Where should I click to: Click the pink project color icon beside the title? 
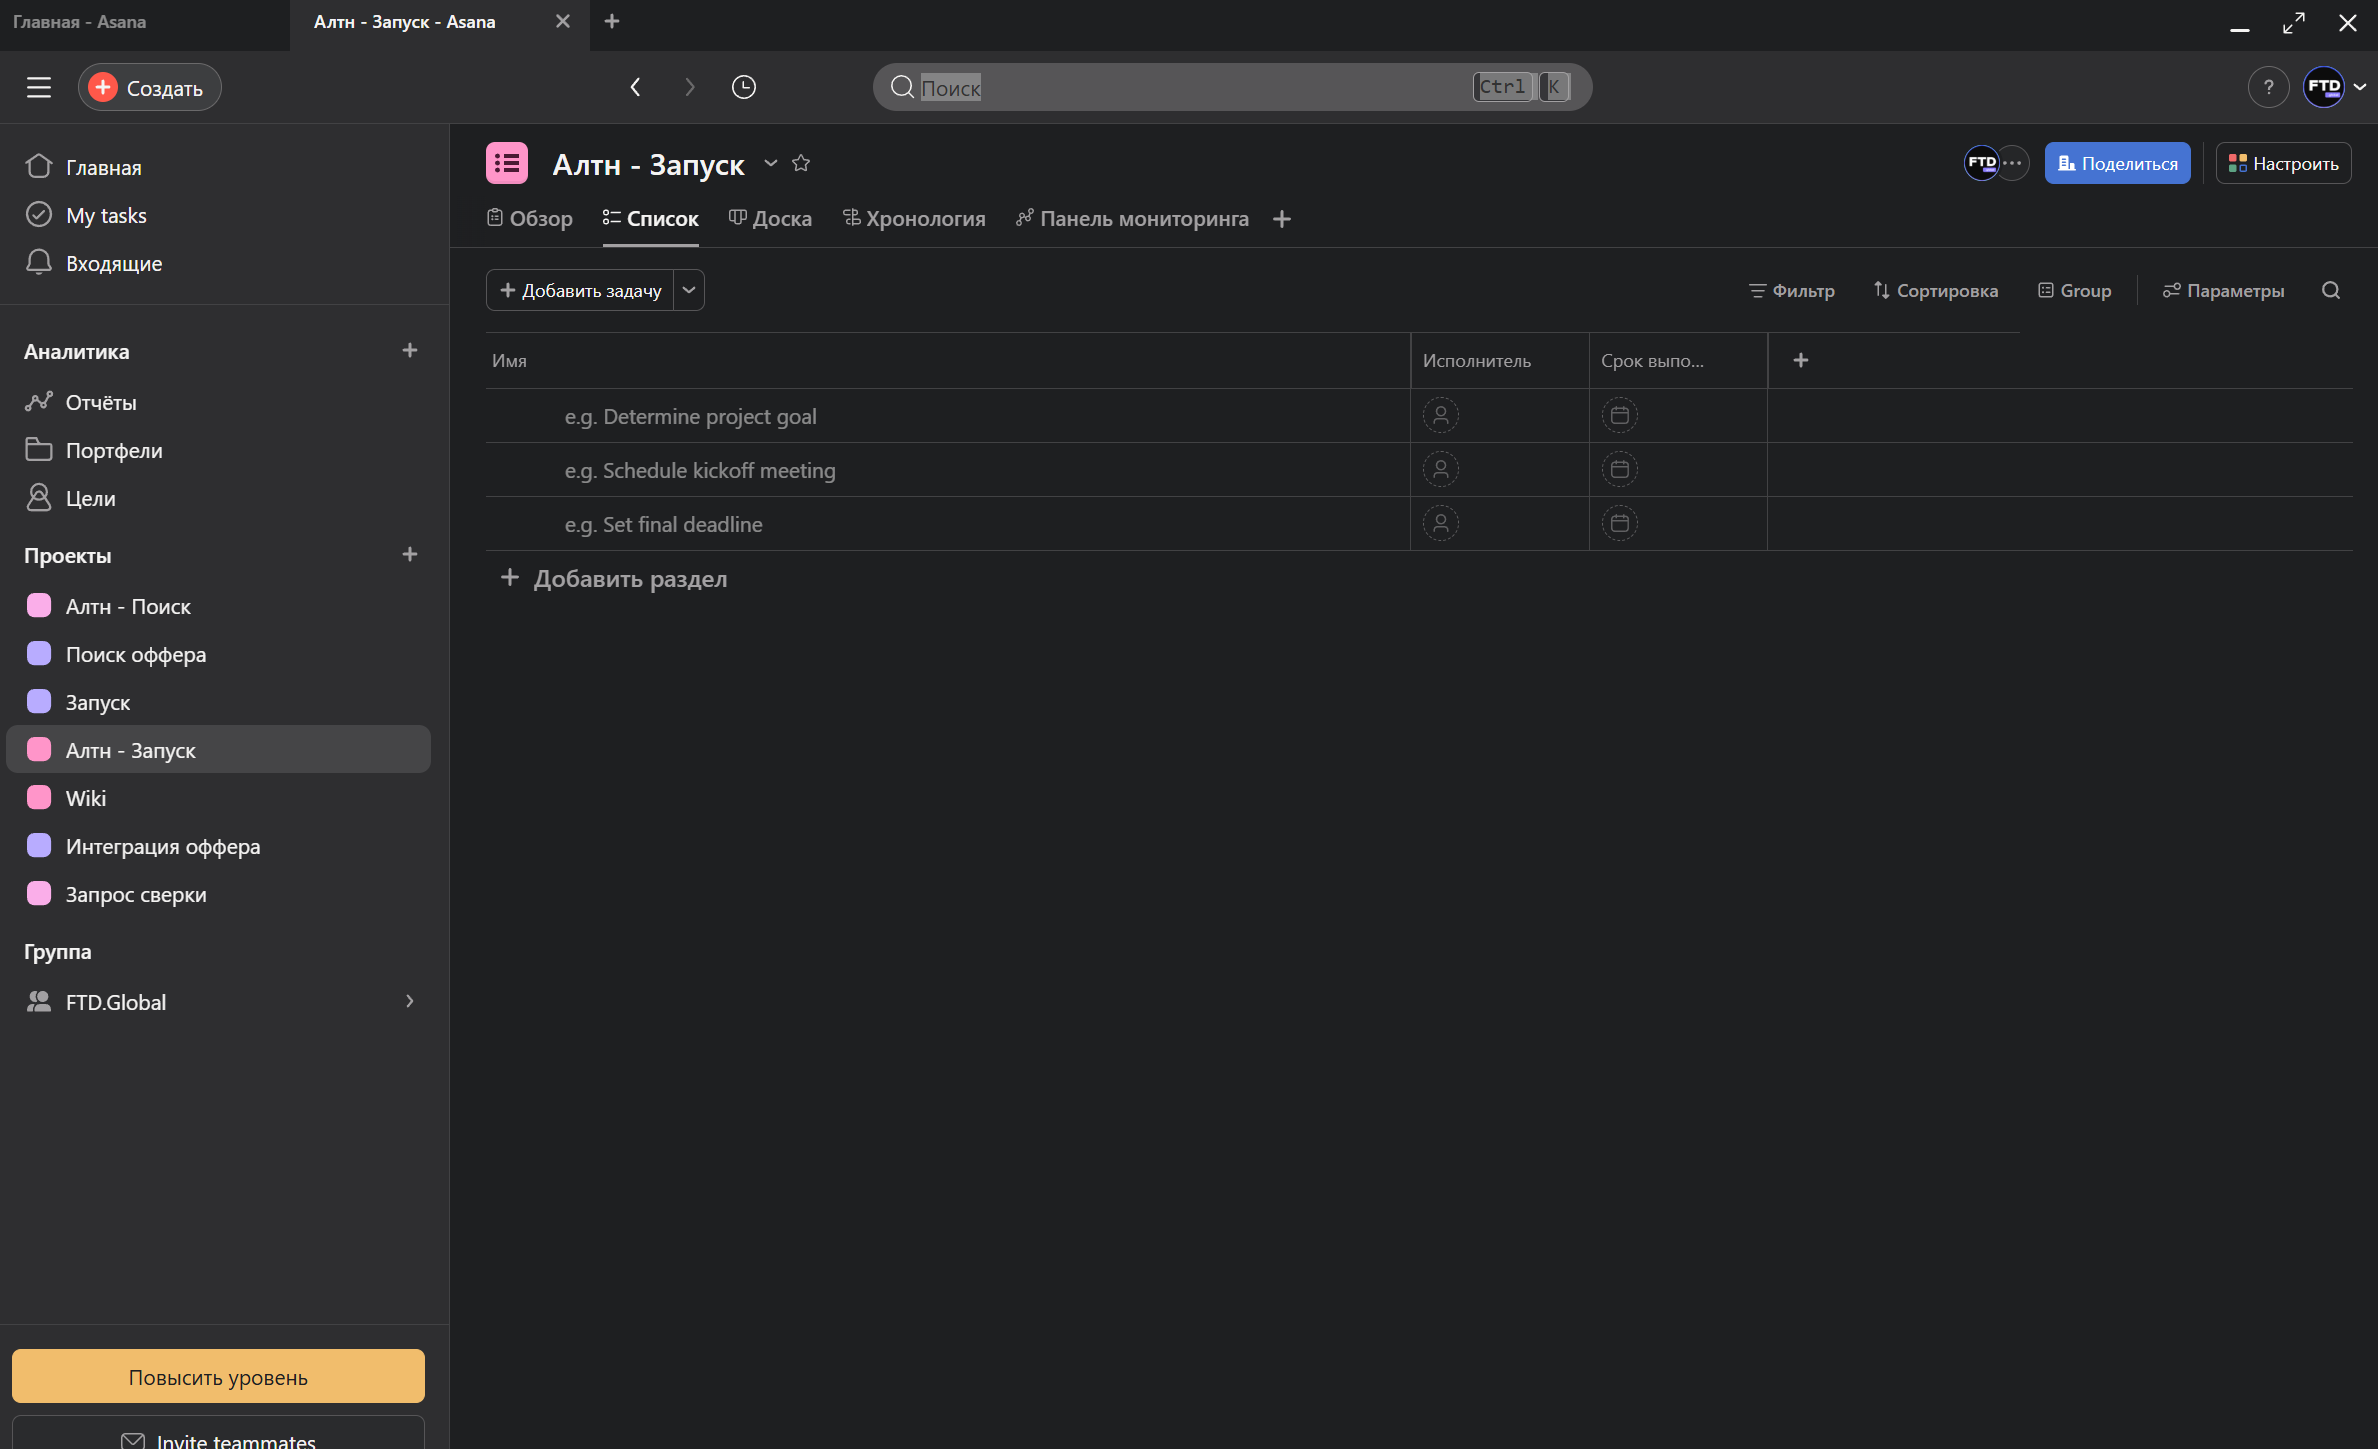click(507, 163)
